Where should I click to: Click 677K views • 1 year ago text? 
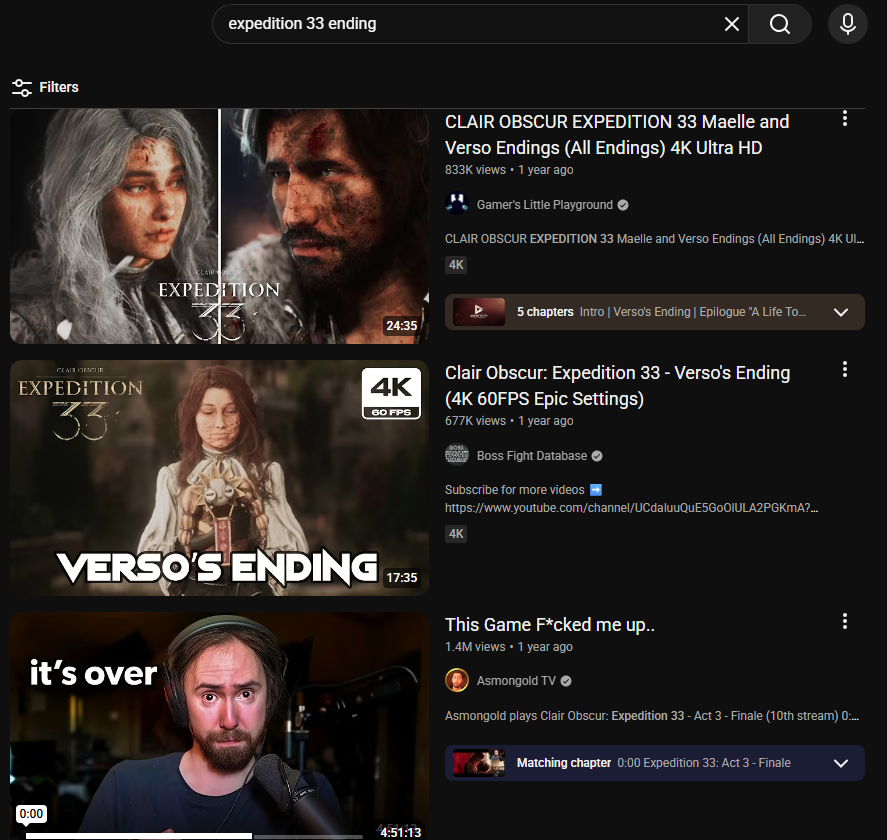coord(509,421)
